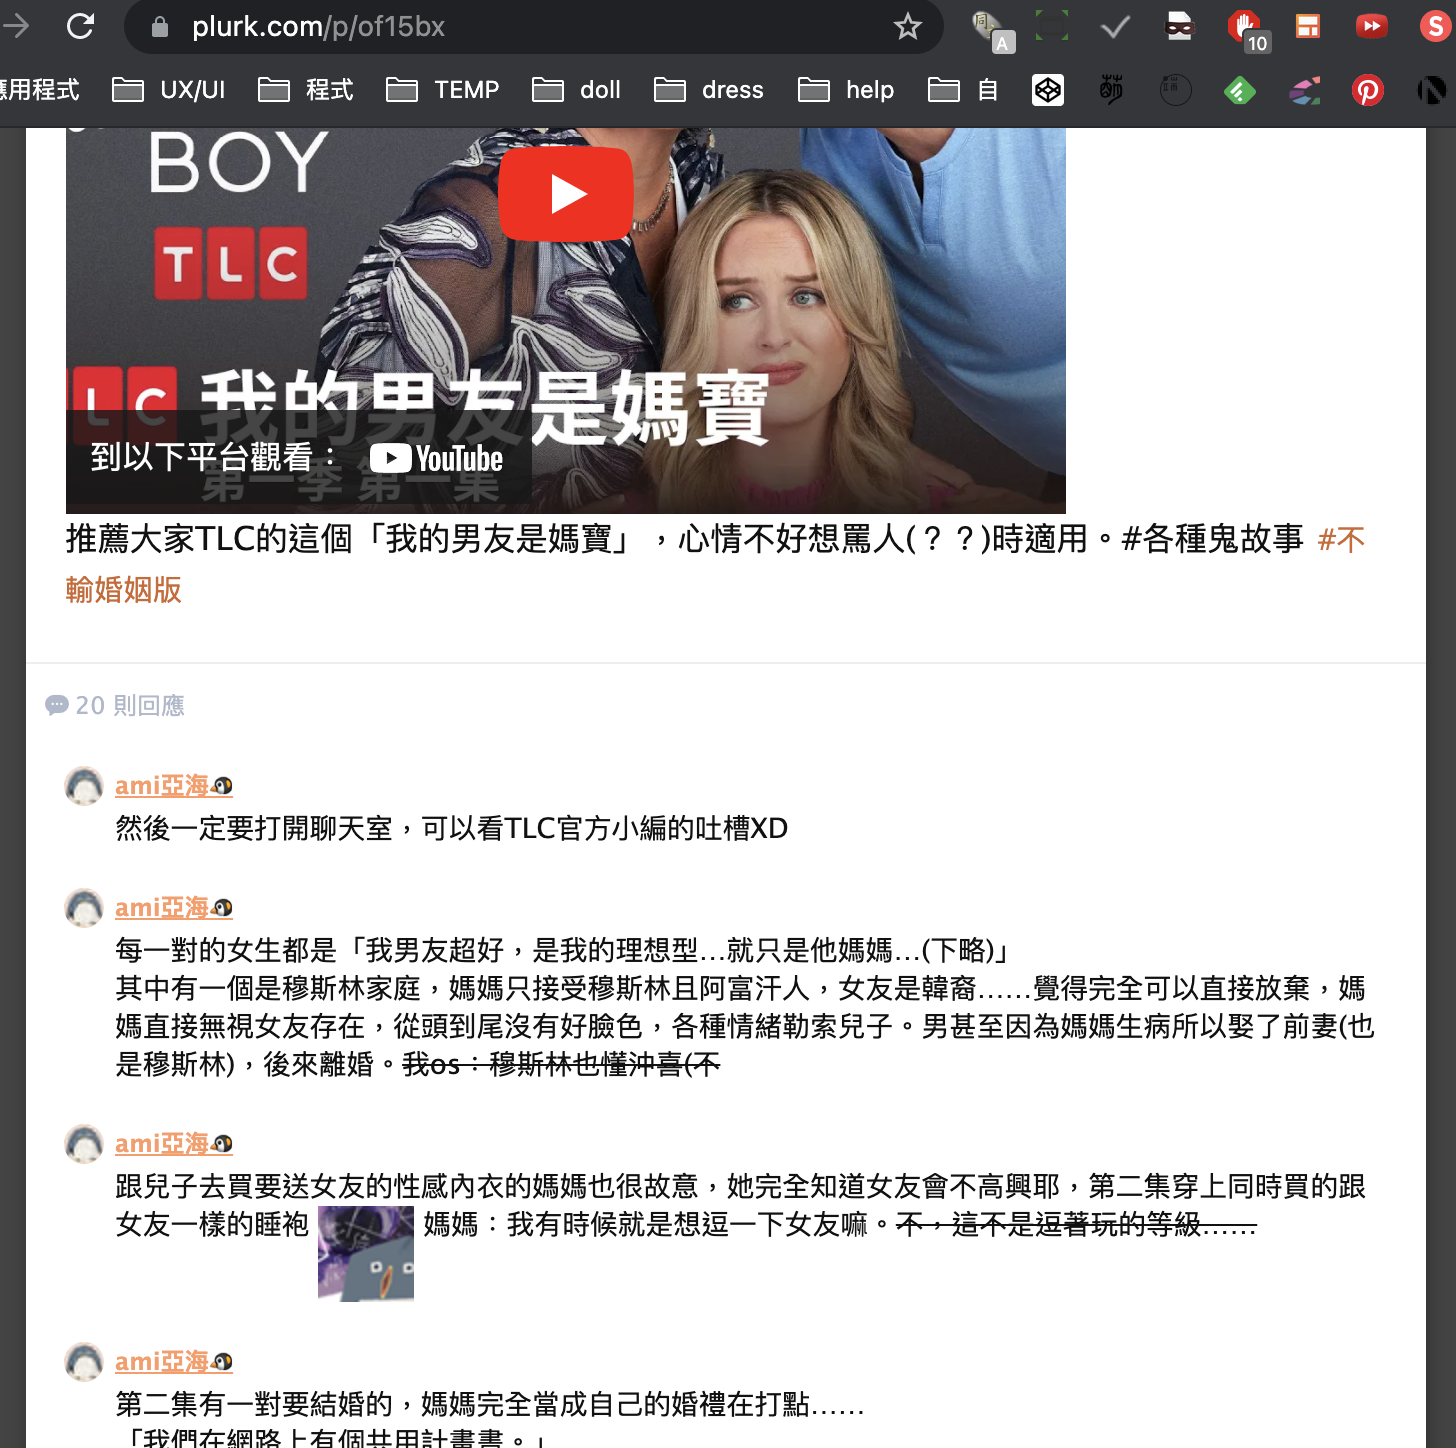This screenshot has height=1448, width=1456.
Task: Click the hashtag text #各種鬼故事
Action: [x=1213, y=539]
